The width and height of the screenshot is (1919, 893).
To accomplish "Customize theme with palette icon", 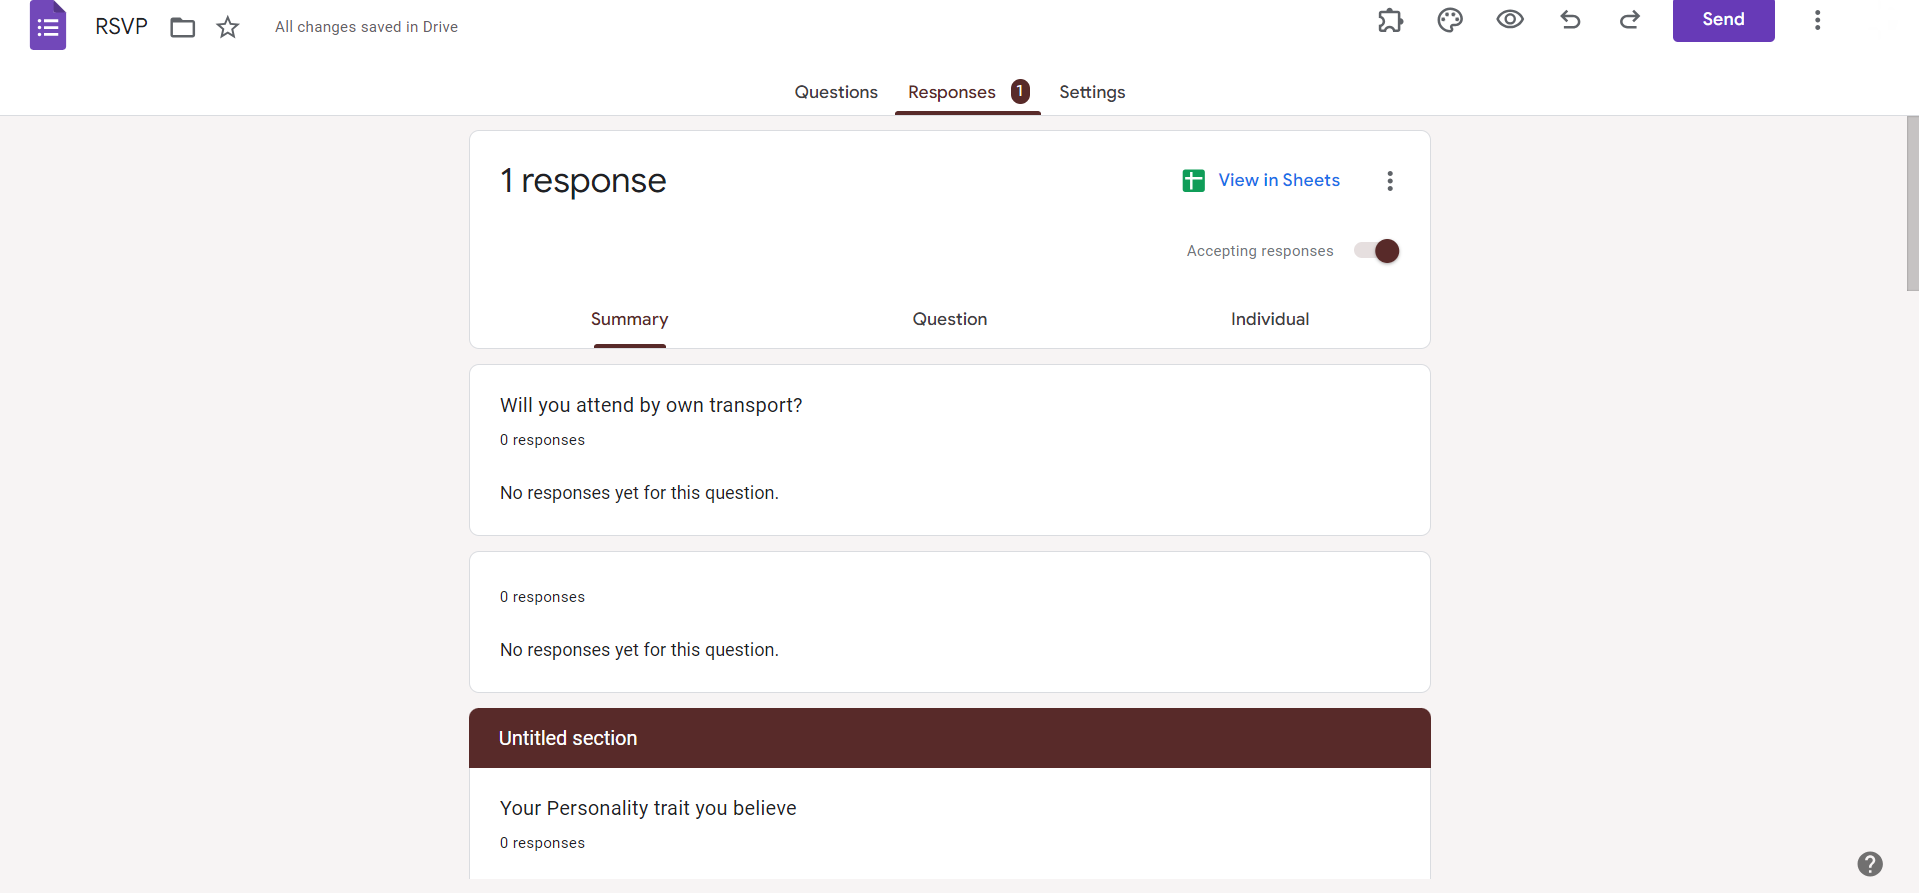I will click(1450, 20).
